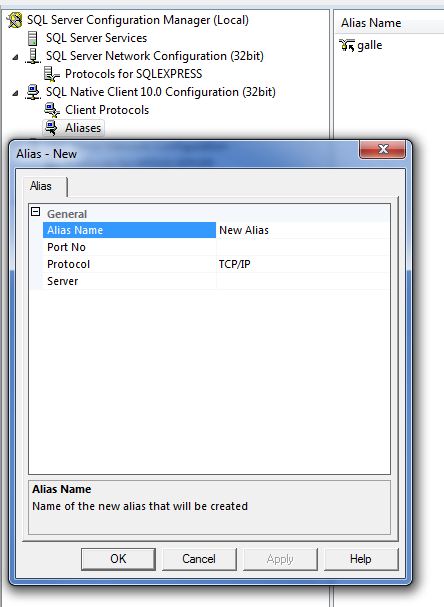This screenshot has width=444, height=607.
Task: Edit the New Alias value field
Action: [303, 230]
